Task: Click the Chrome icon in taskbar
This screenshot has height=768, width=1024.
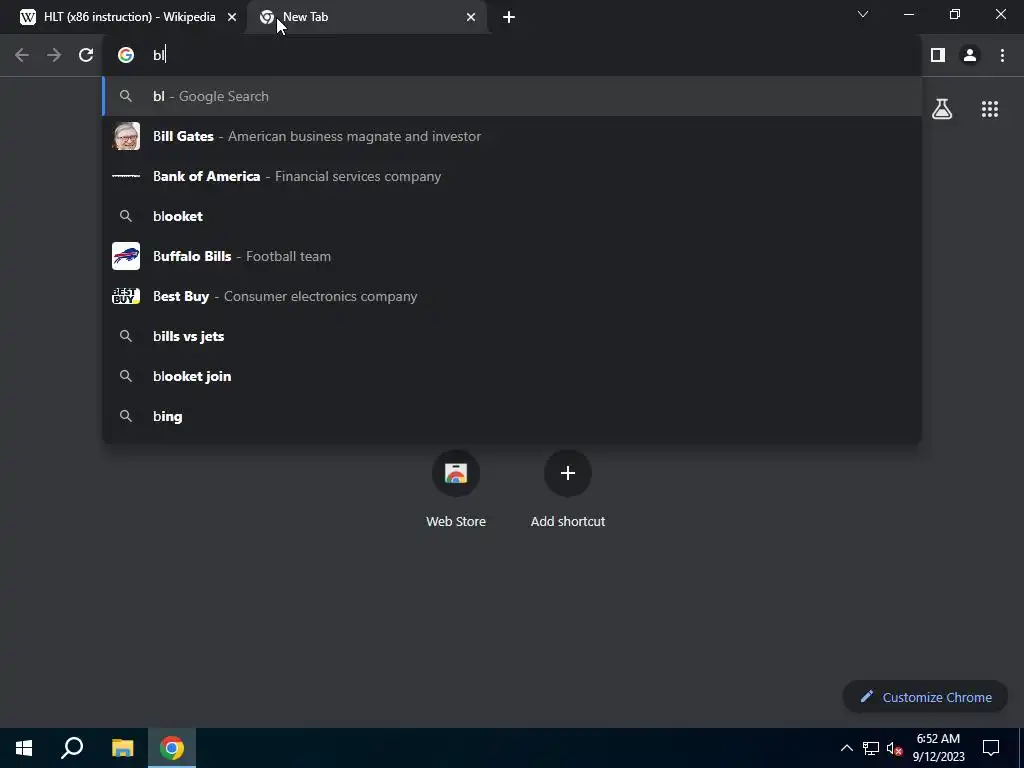Action: 172,748
